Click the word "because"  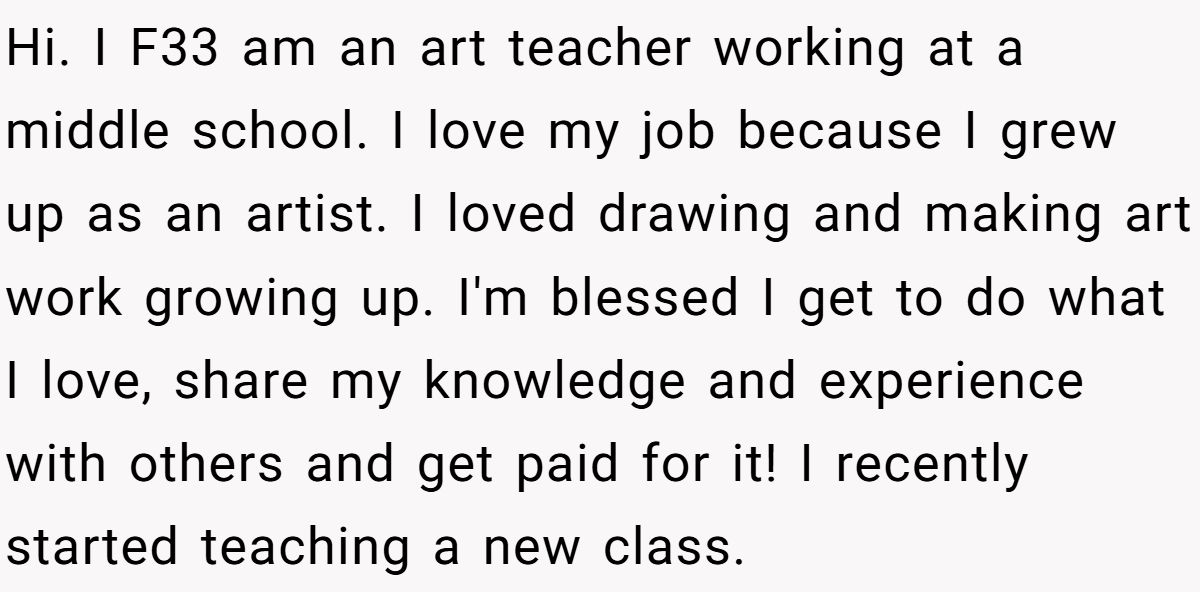click(840, 132)
